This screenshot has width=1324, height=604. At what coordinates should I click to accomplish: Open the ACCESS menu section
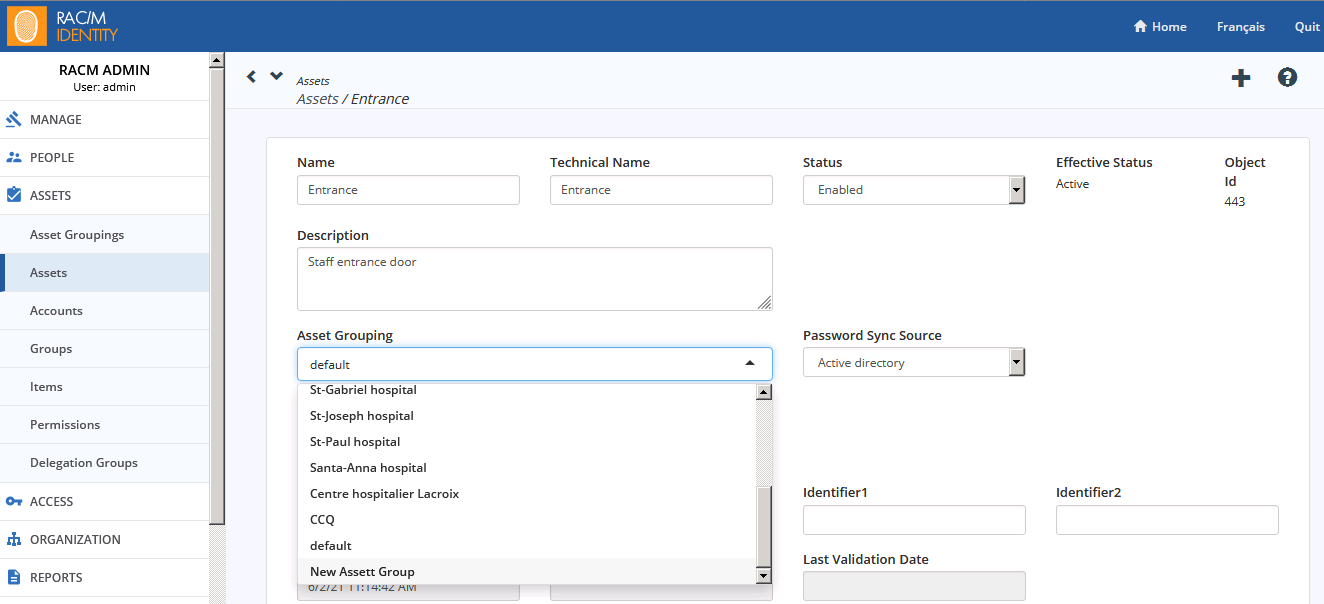tap(105, 501)
